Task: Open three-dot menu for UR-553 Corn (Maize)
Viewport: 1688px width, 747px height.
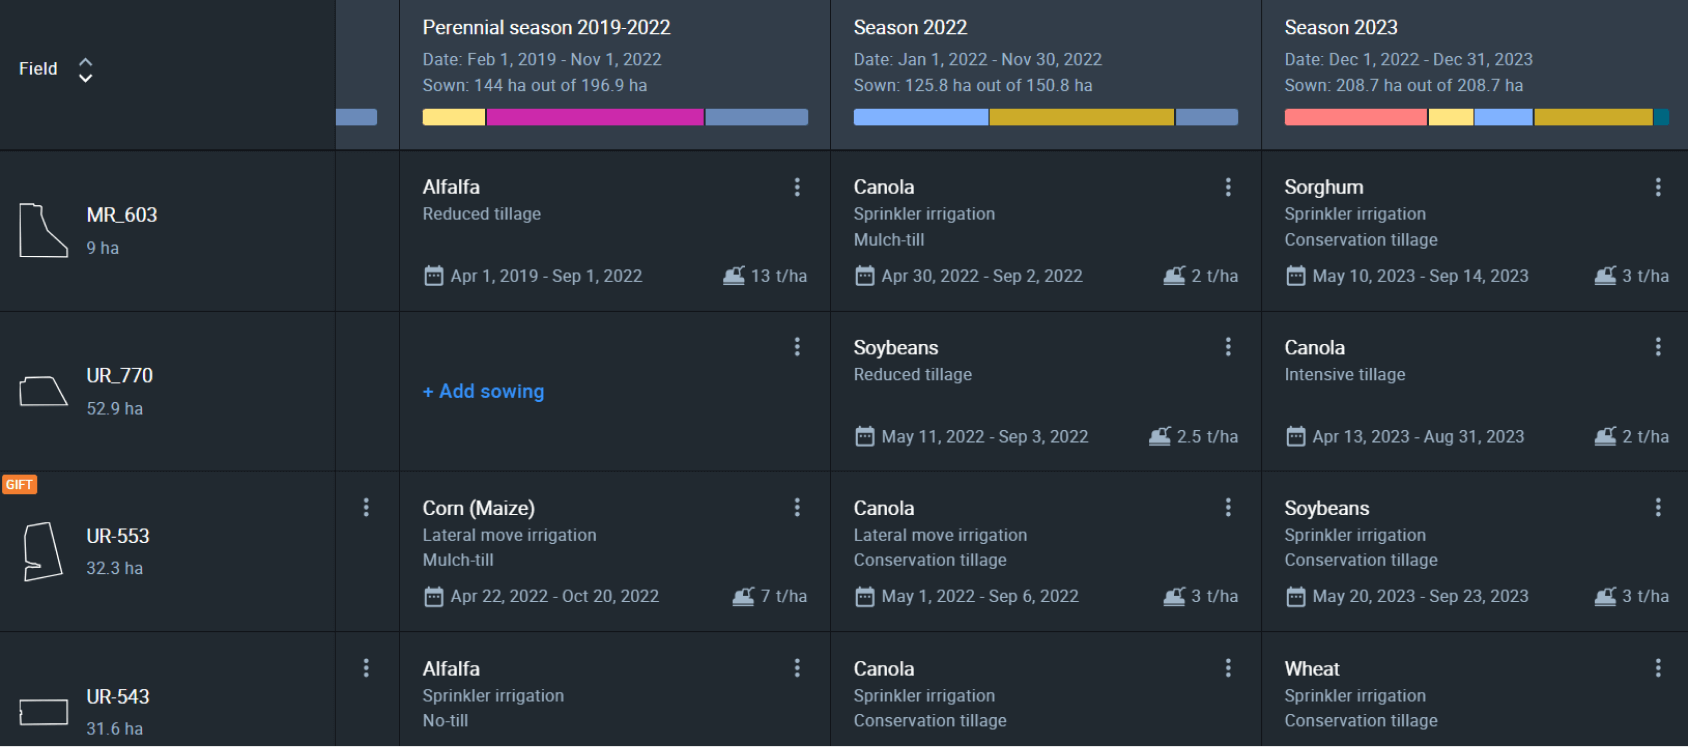Action: [797, 507]
